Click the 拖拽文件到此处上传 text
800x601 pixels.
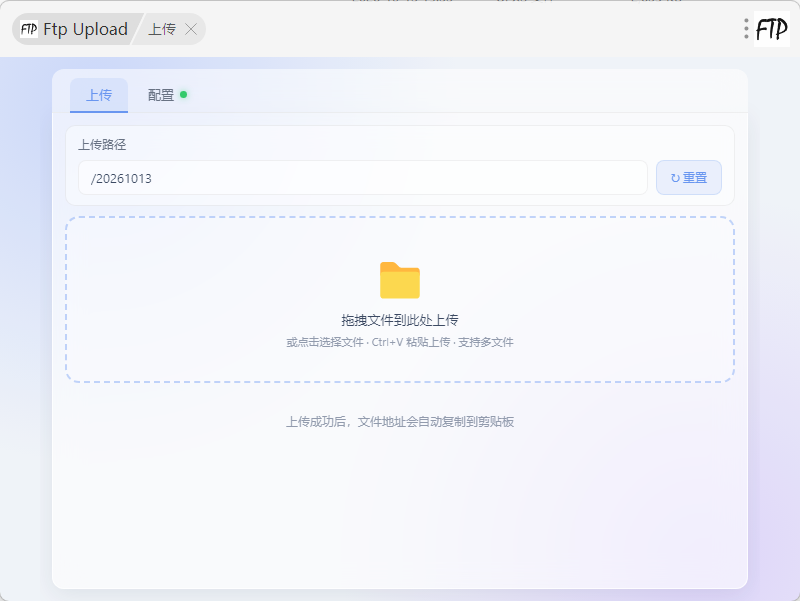pyautogui.click(x=400, y=320)
